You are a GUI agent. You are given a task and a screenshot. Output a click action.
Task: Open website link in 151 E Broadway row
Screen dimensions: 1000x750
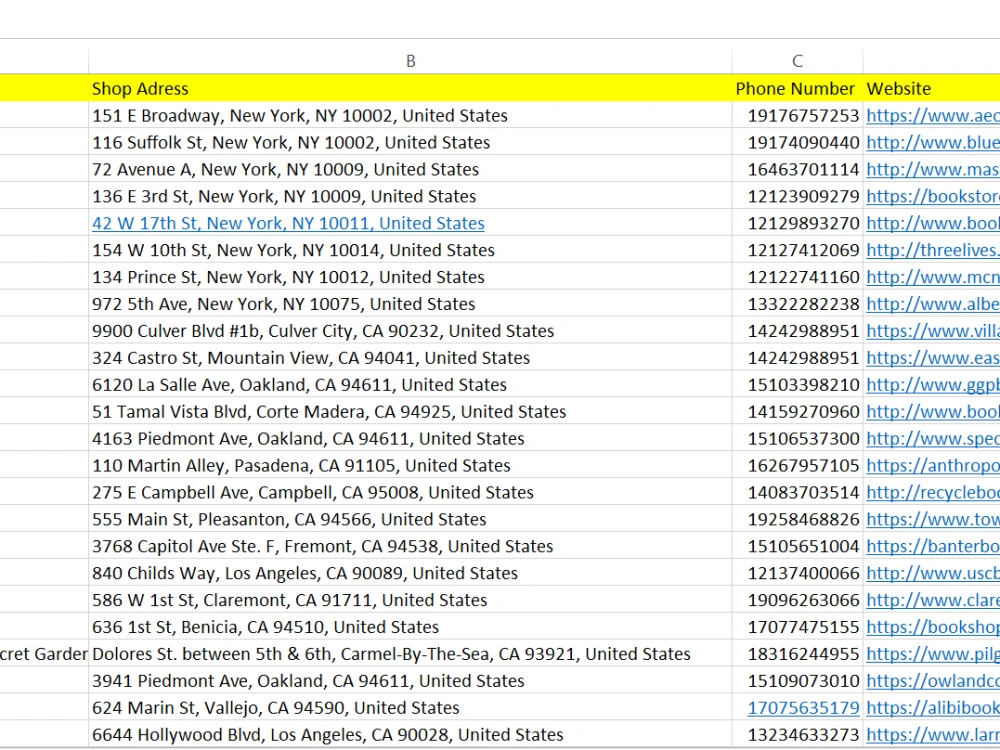pyautogui.click(x=932, y=115)
